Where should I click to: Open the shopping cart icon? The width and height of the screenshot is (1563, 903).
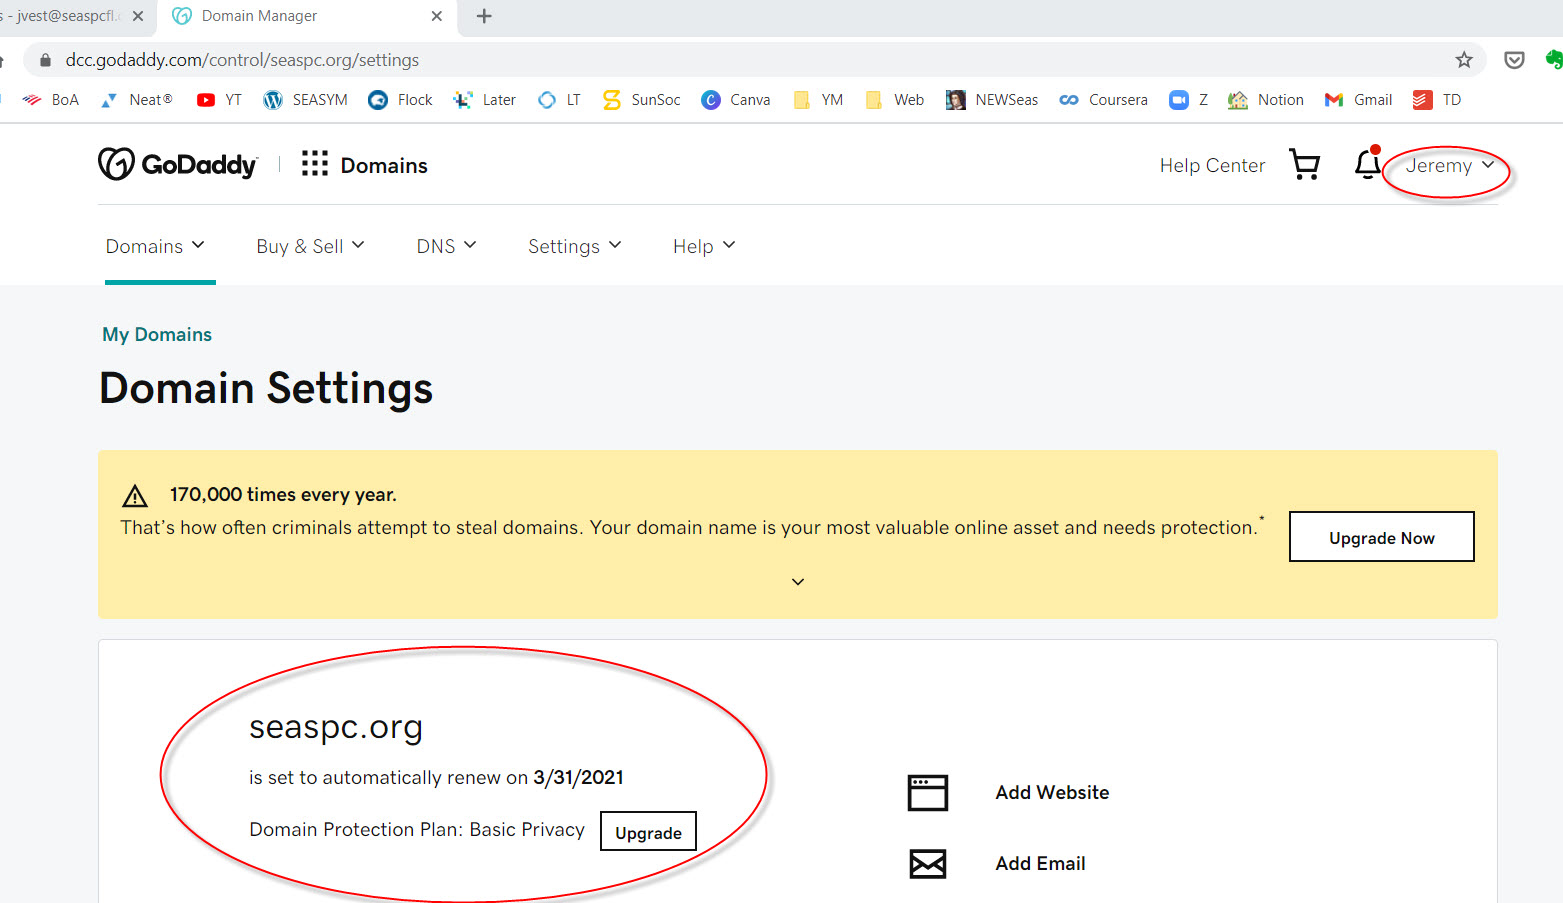(1304, 165)
